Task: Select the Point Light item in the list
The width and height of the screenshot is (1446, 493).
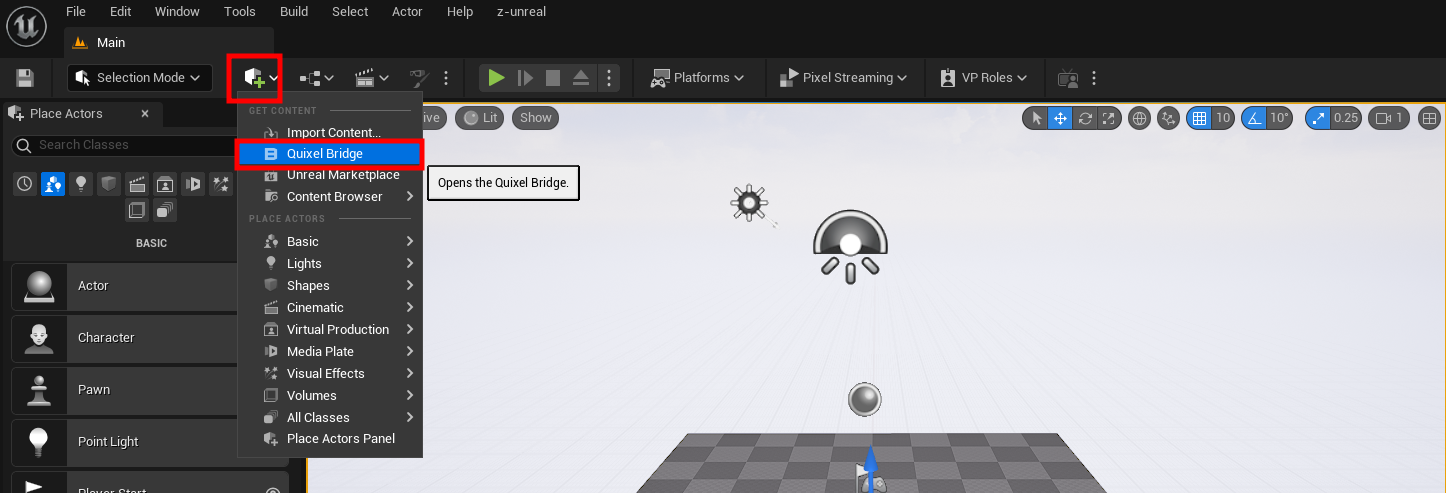Action: 124,442
